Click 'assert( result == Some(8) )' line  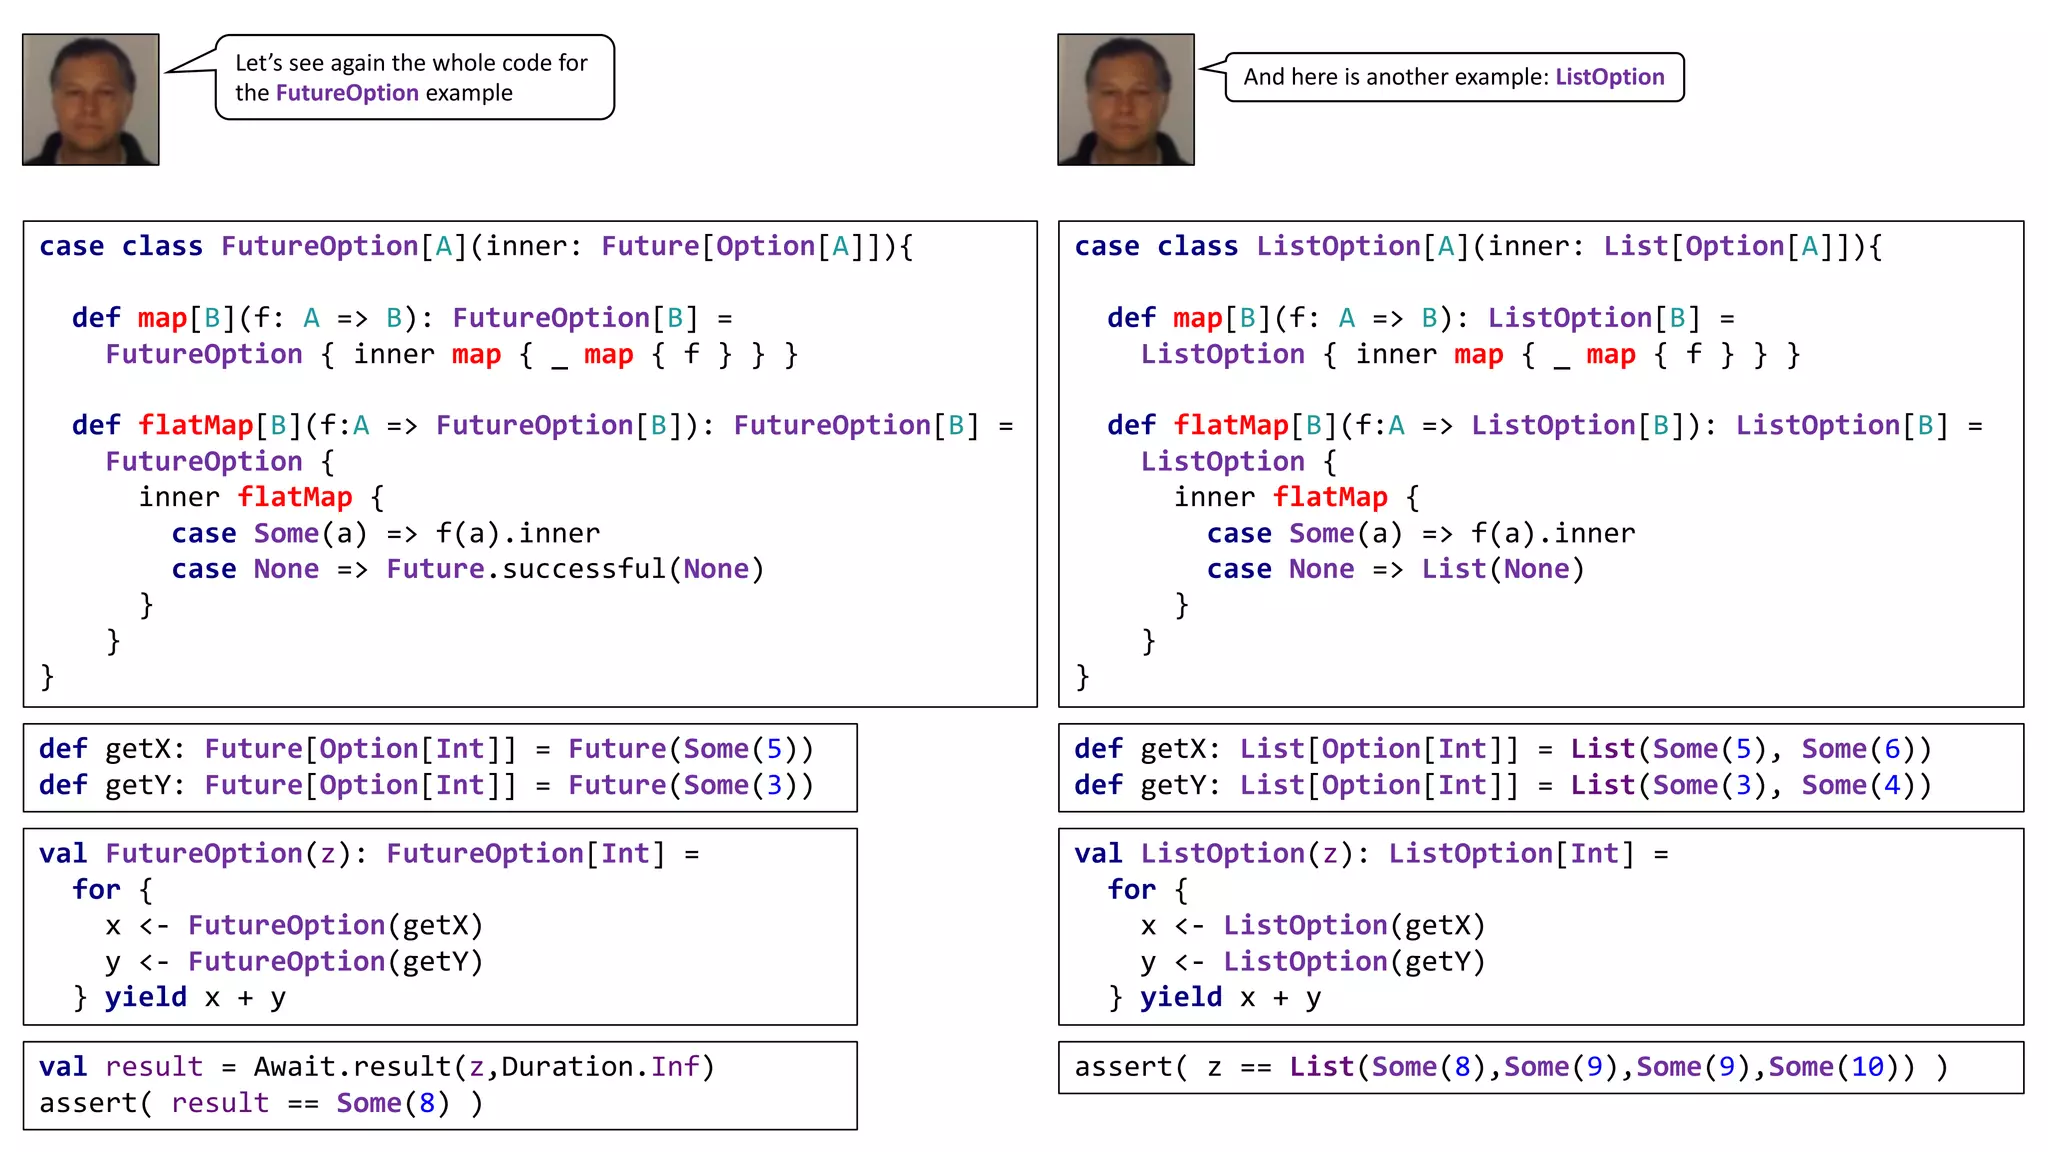(x=261, y=1103)
